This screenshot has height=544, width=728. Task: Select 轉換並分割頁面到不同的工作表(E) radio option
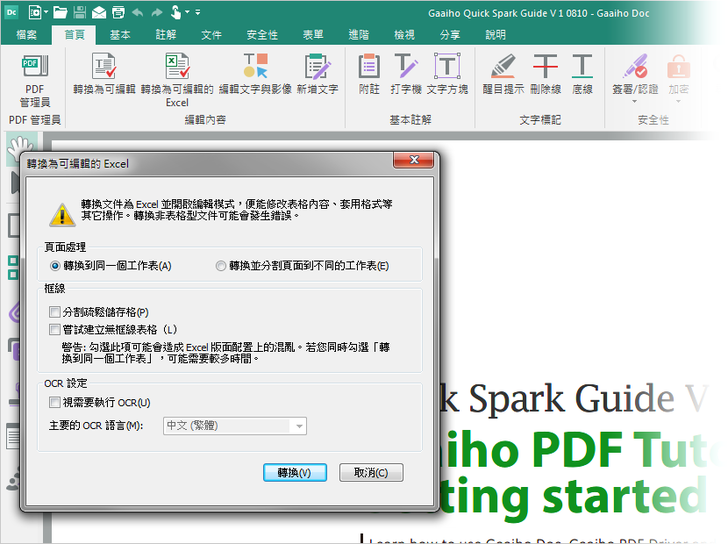tap(302, 266)
